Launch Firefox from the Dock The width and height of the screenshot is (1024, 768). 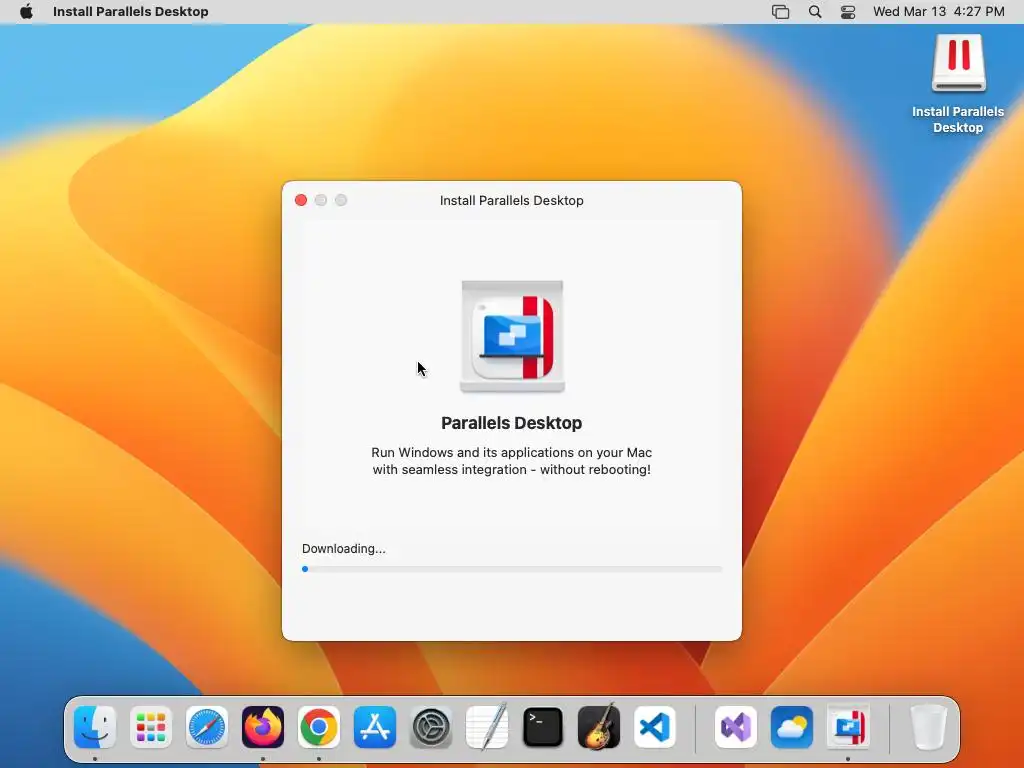(x=263, y=727)
